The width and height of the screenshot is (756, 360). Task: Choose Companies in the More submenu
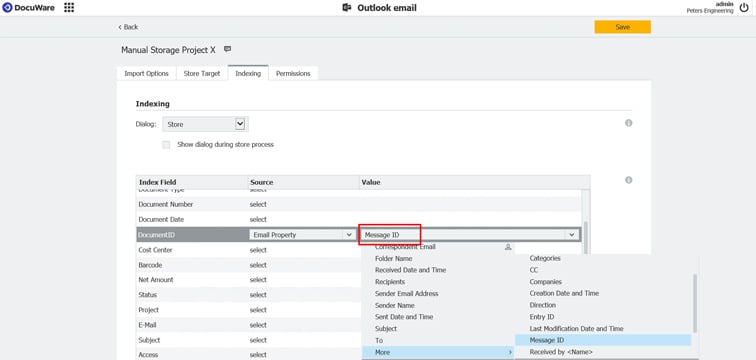[545, 281]
